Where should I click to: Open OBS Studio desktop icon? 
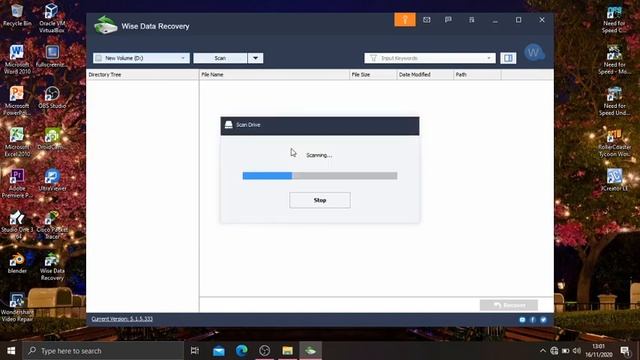52,97
